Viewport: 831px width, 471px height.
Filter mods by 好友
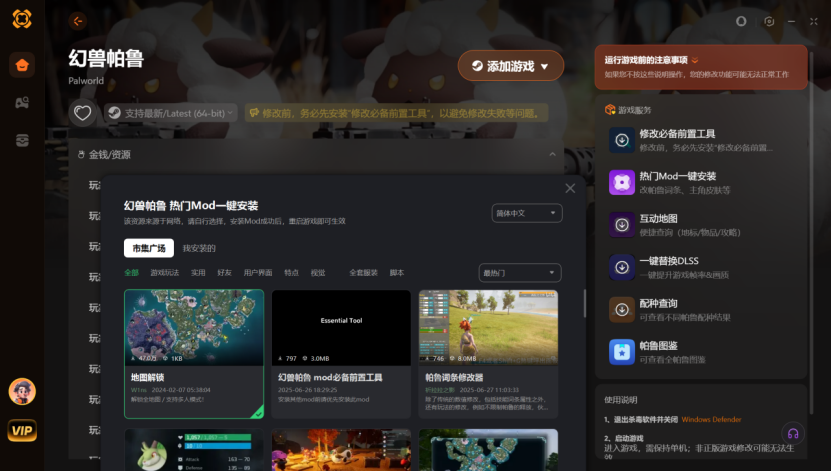pyautogui.click(x=225, y=273)
